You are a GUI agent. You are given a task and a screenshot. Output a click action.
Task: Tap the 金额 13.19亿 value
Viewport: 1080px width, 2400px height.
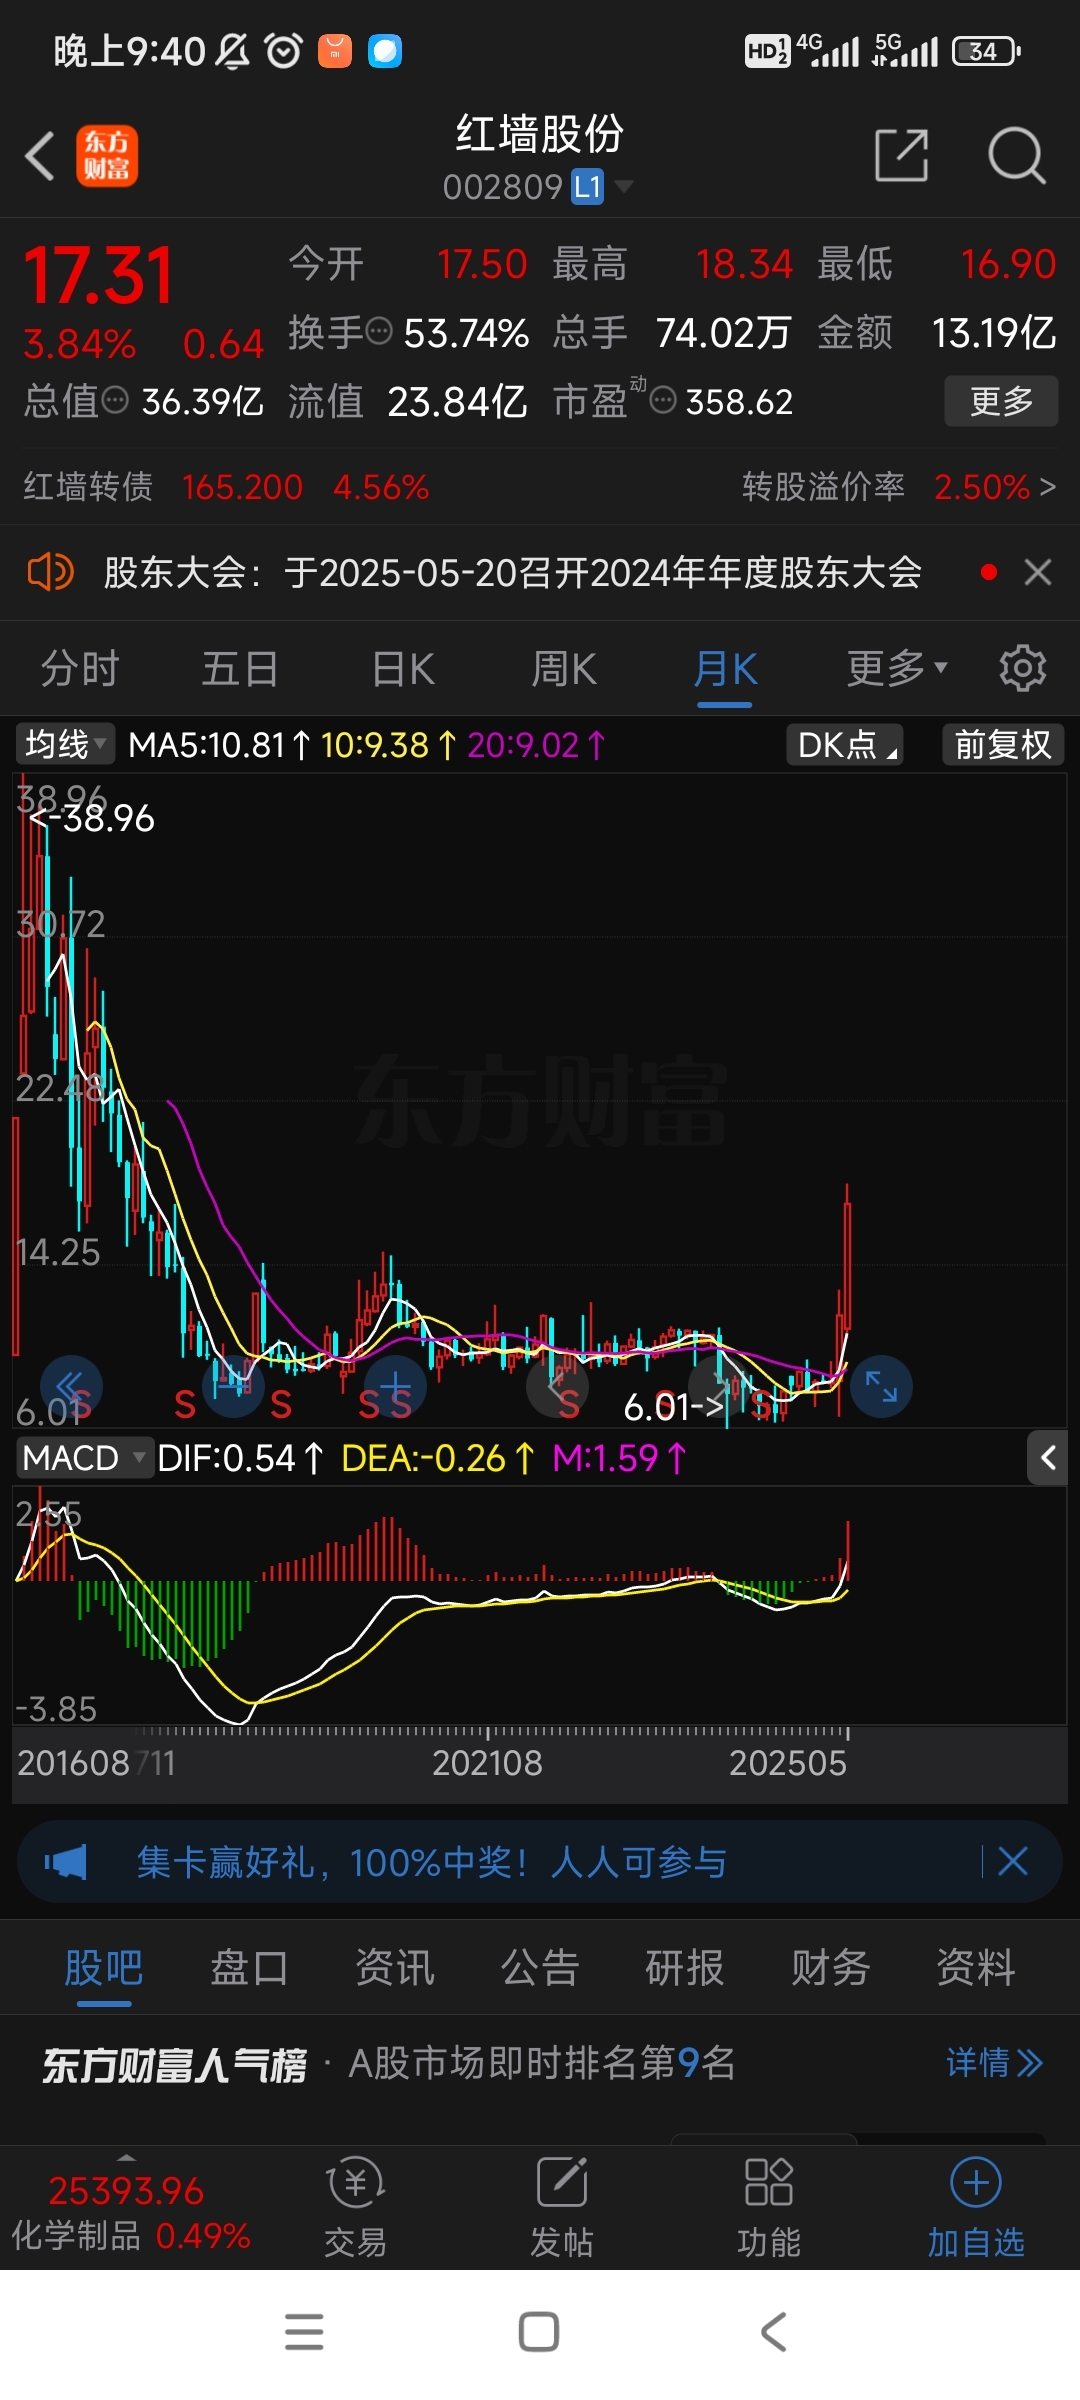(994, 332)
